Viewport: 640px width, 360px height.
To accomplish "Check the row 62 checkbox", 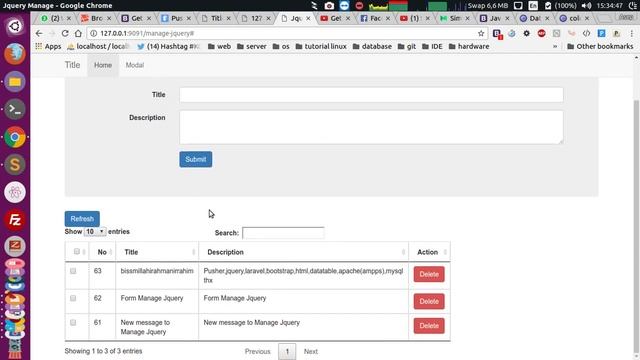I will 73,298.
